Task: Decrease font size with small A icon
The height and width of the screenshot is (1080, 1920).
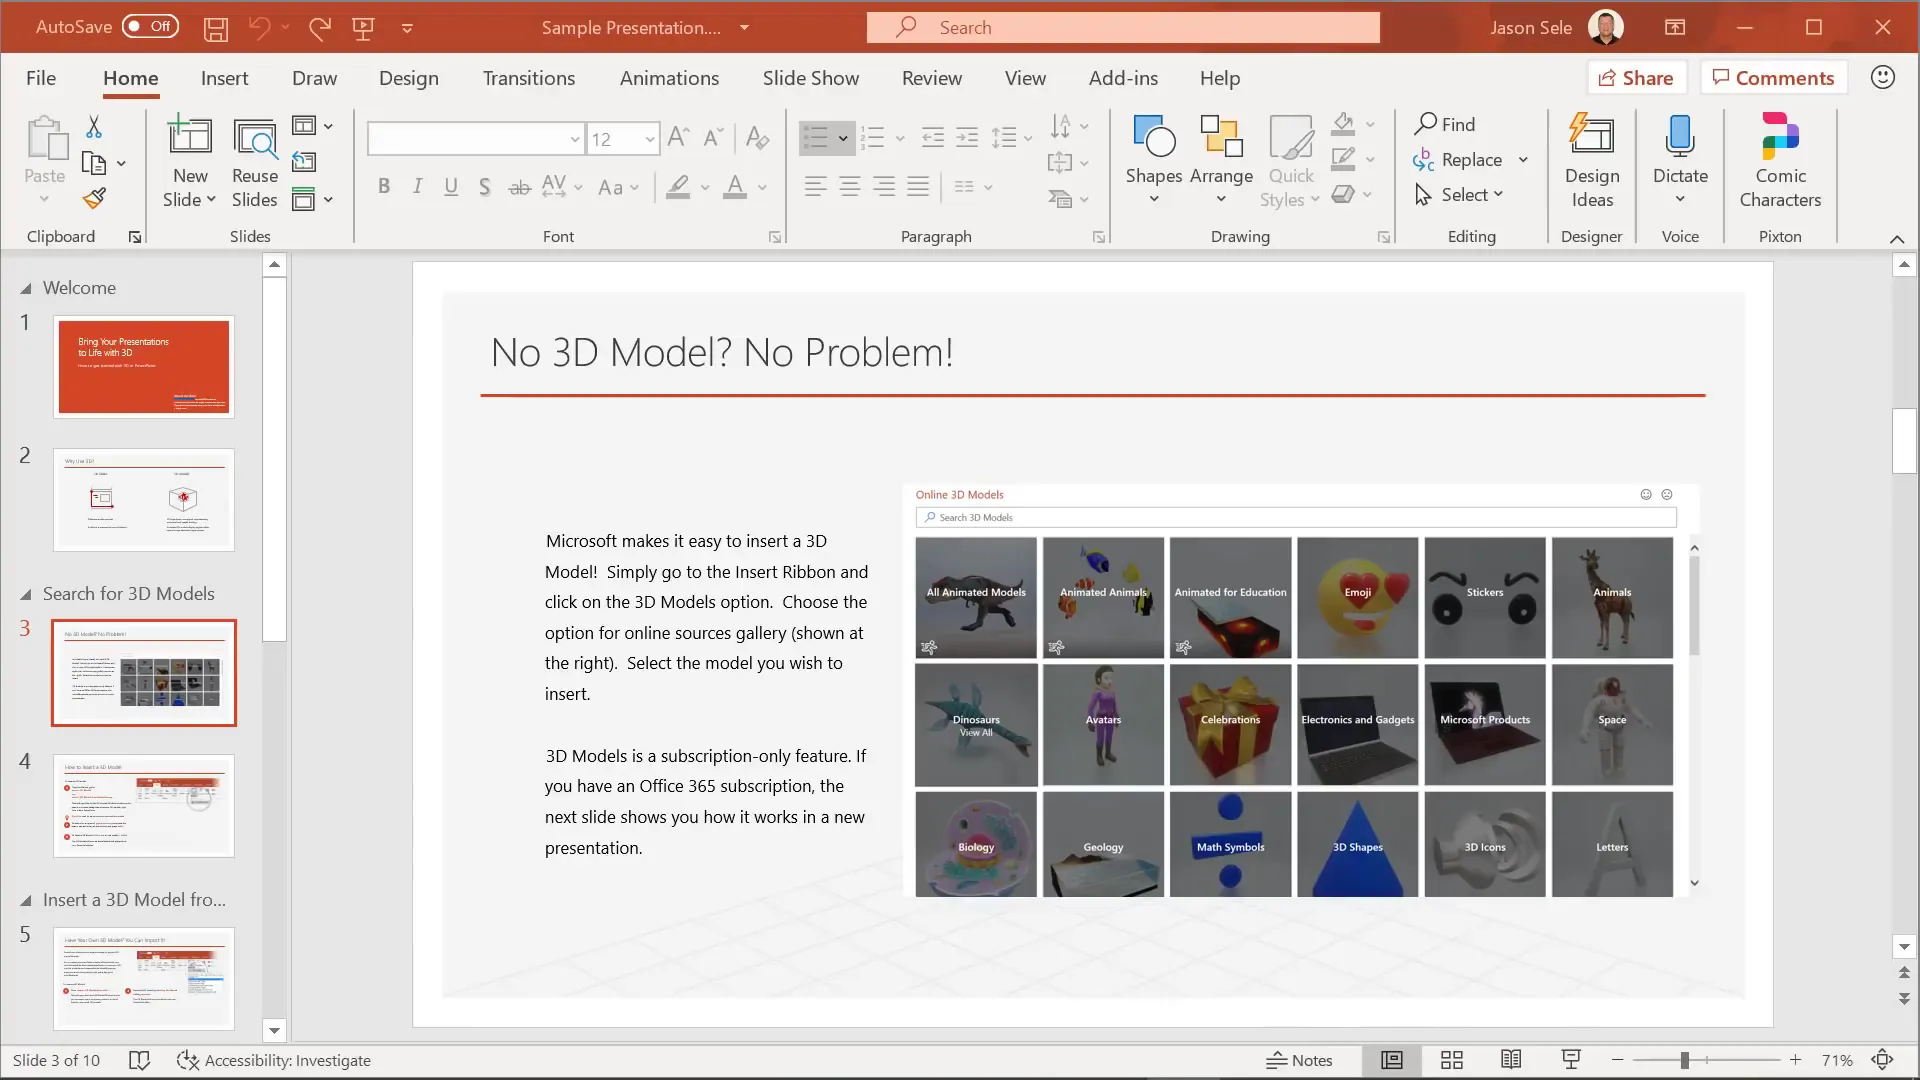Action: tap(713, 138)
